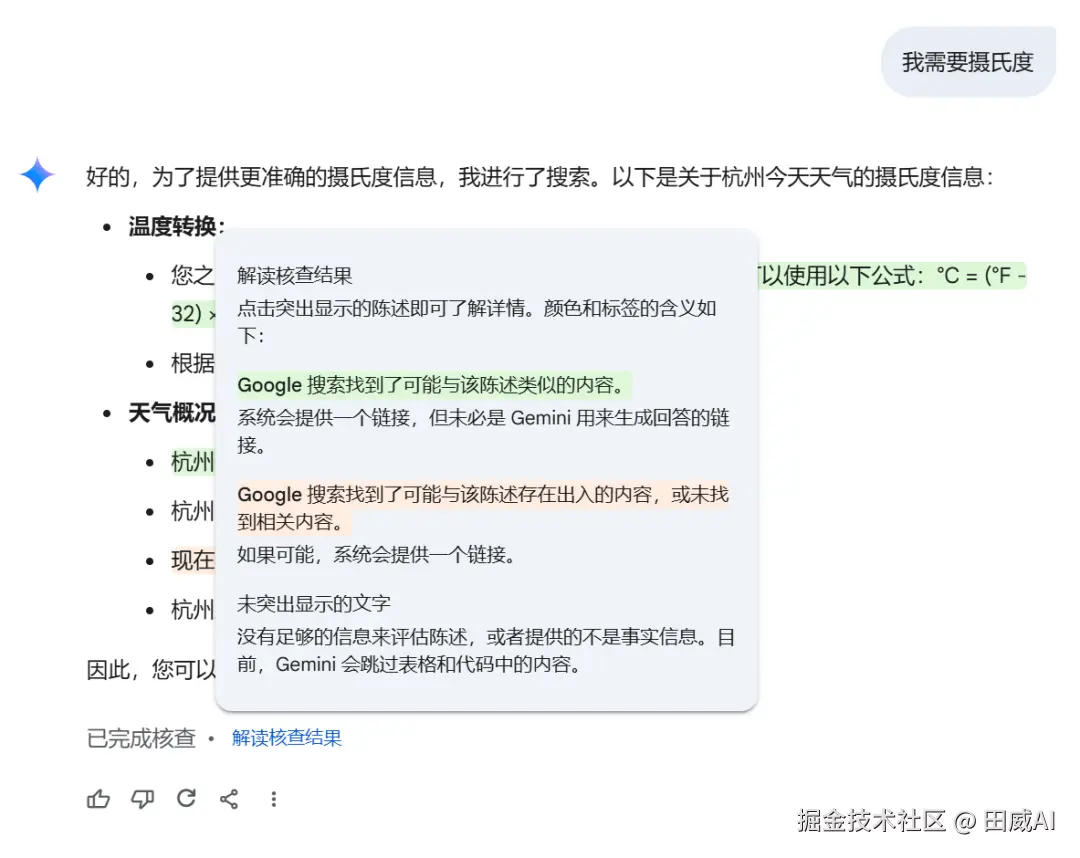Click the 因此，您可以 paragraph start
Viewport: 1080px width, 858px height.
pos(151,669)
